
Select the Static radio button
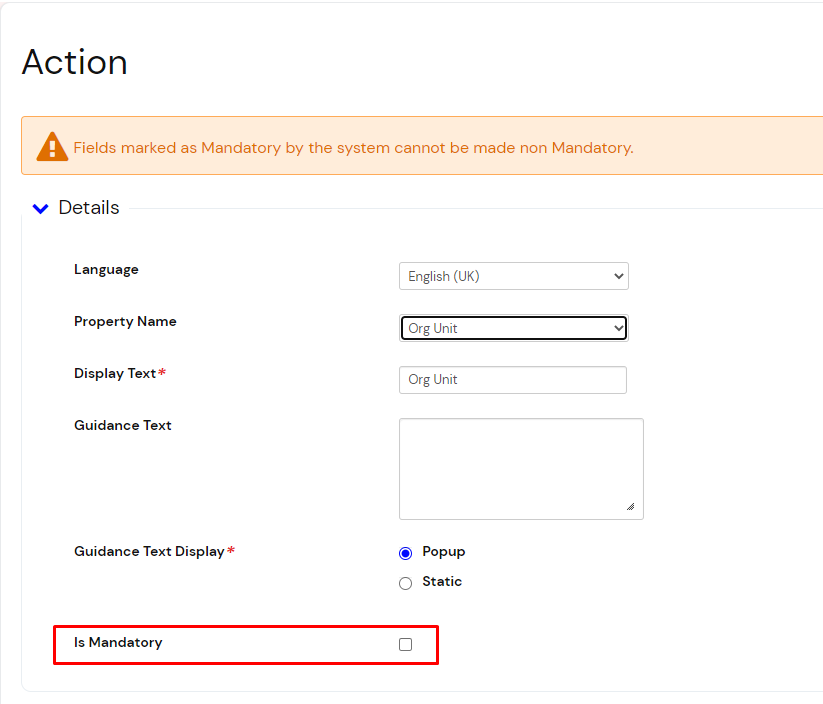[x=405, y=583]
